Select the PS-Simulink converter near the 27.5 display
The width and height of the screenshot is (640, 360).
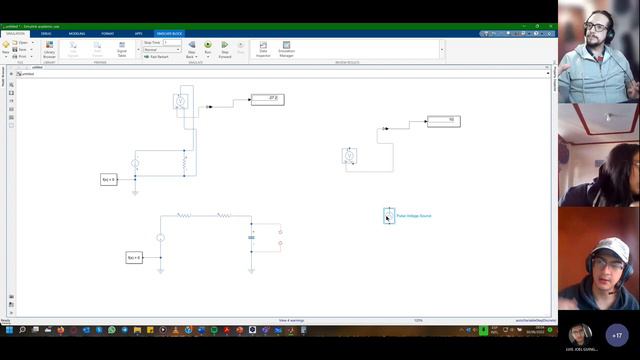point(209,107)
